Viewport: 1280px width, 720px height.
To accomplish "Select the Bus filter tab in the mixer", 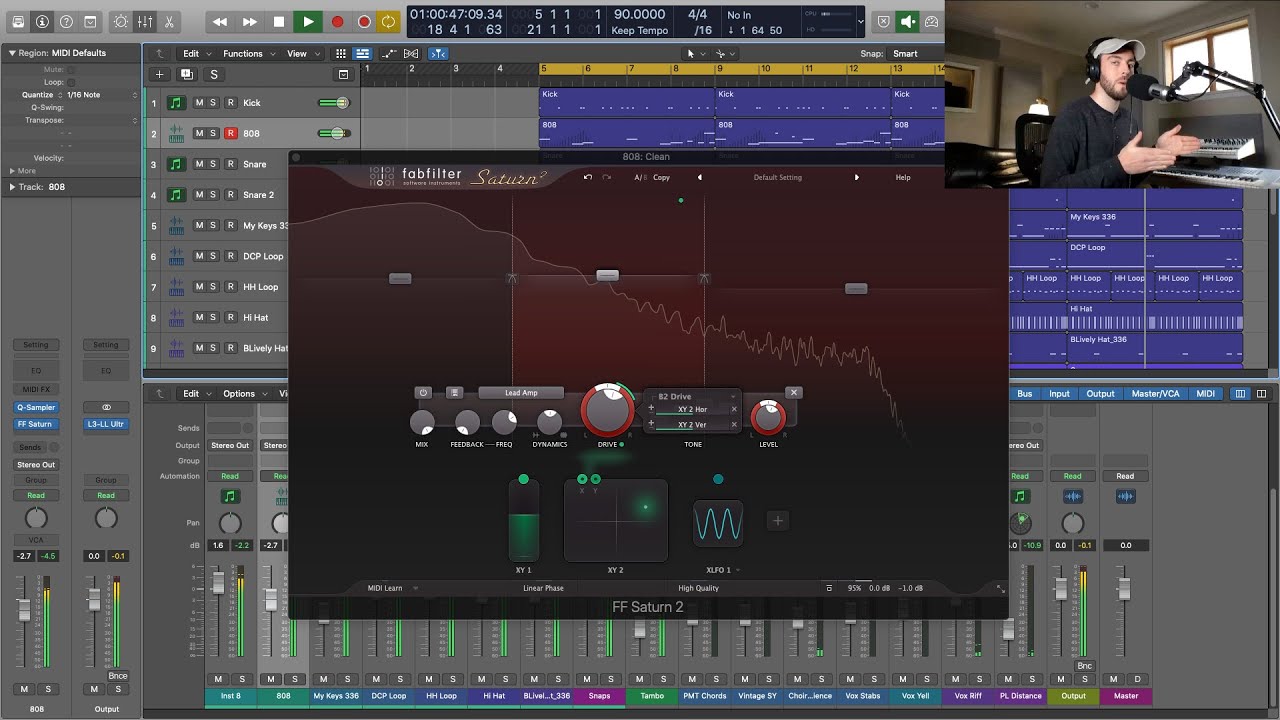I will tap(1025, 394).
